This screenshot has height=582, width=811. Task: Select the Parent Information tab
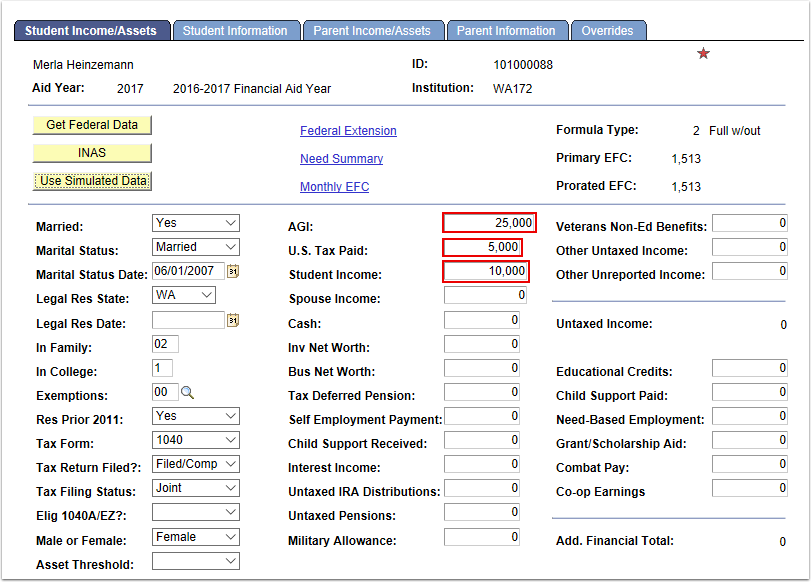click(x=506, y=31)
